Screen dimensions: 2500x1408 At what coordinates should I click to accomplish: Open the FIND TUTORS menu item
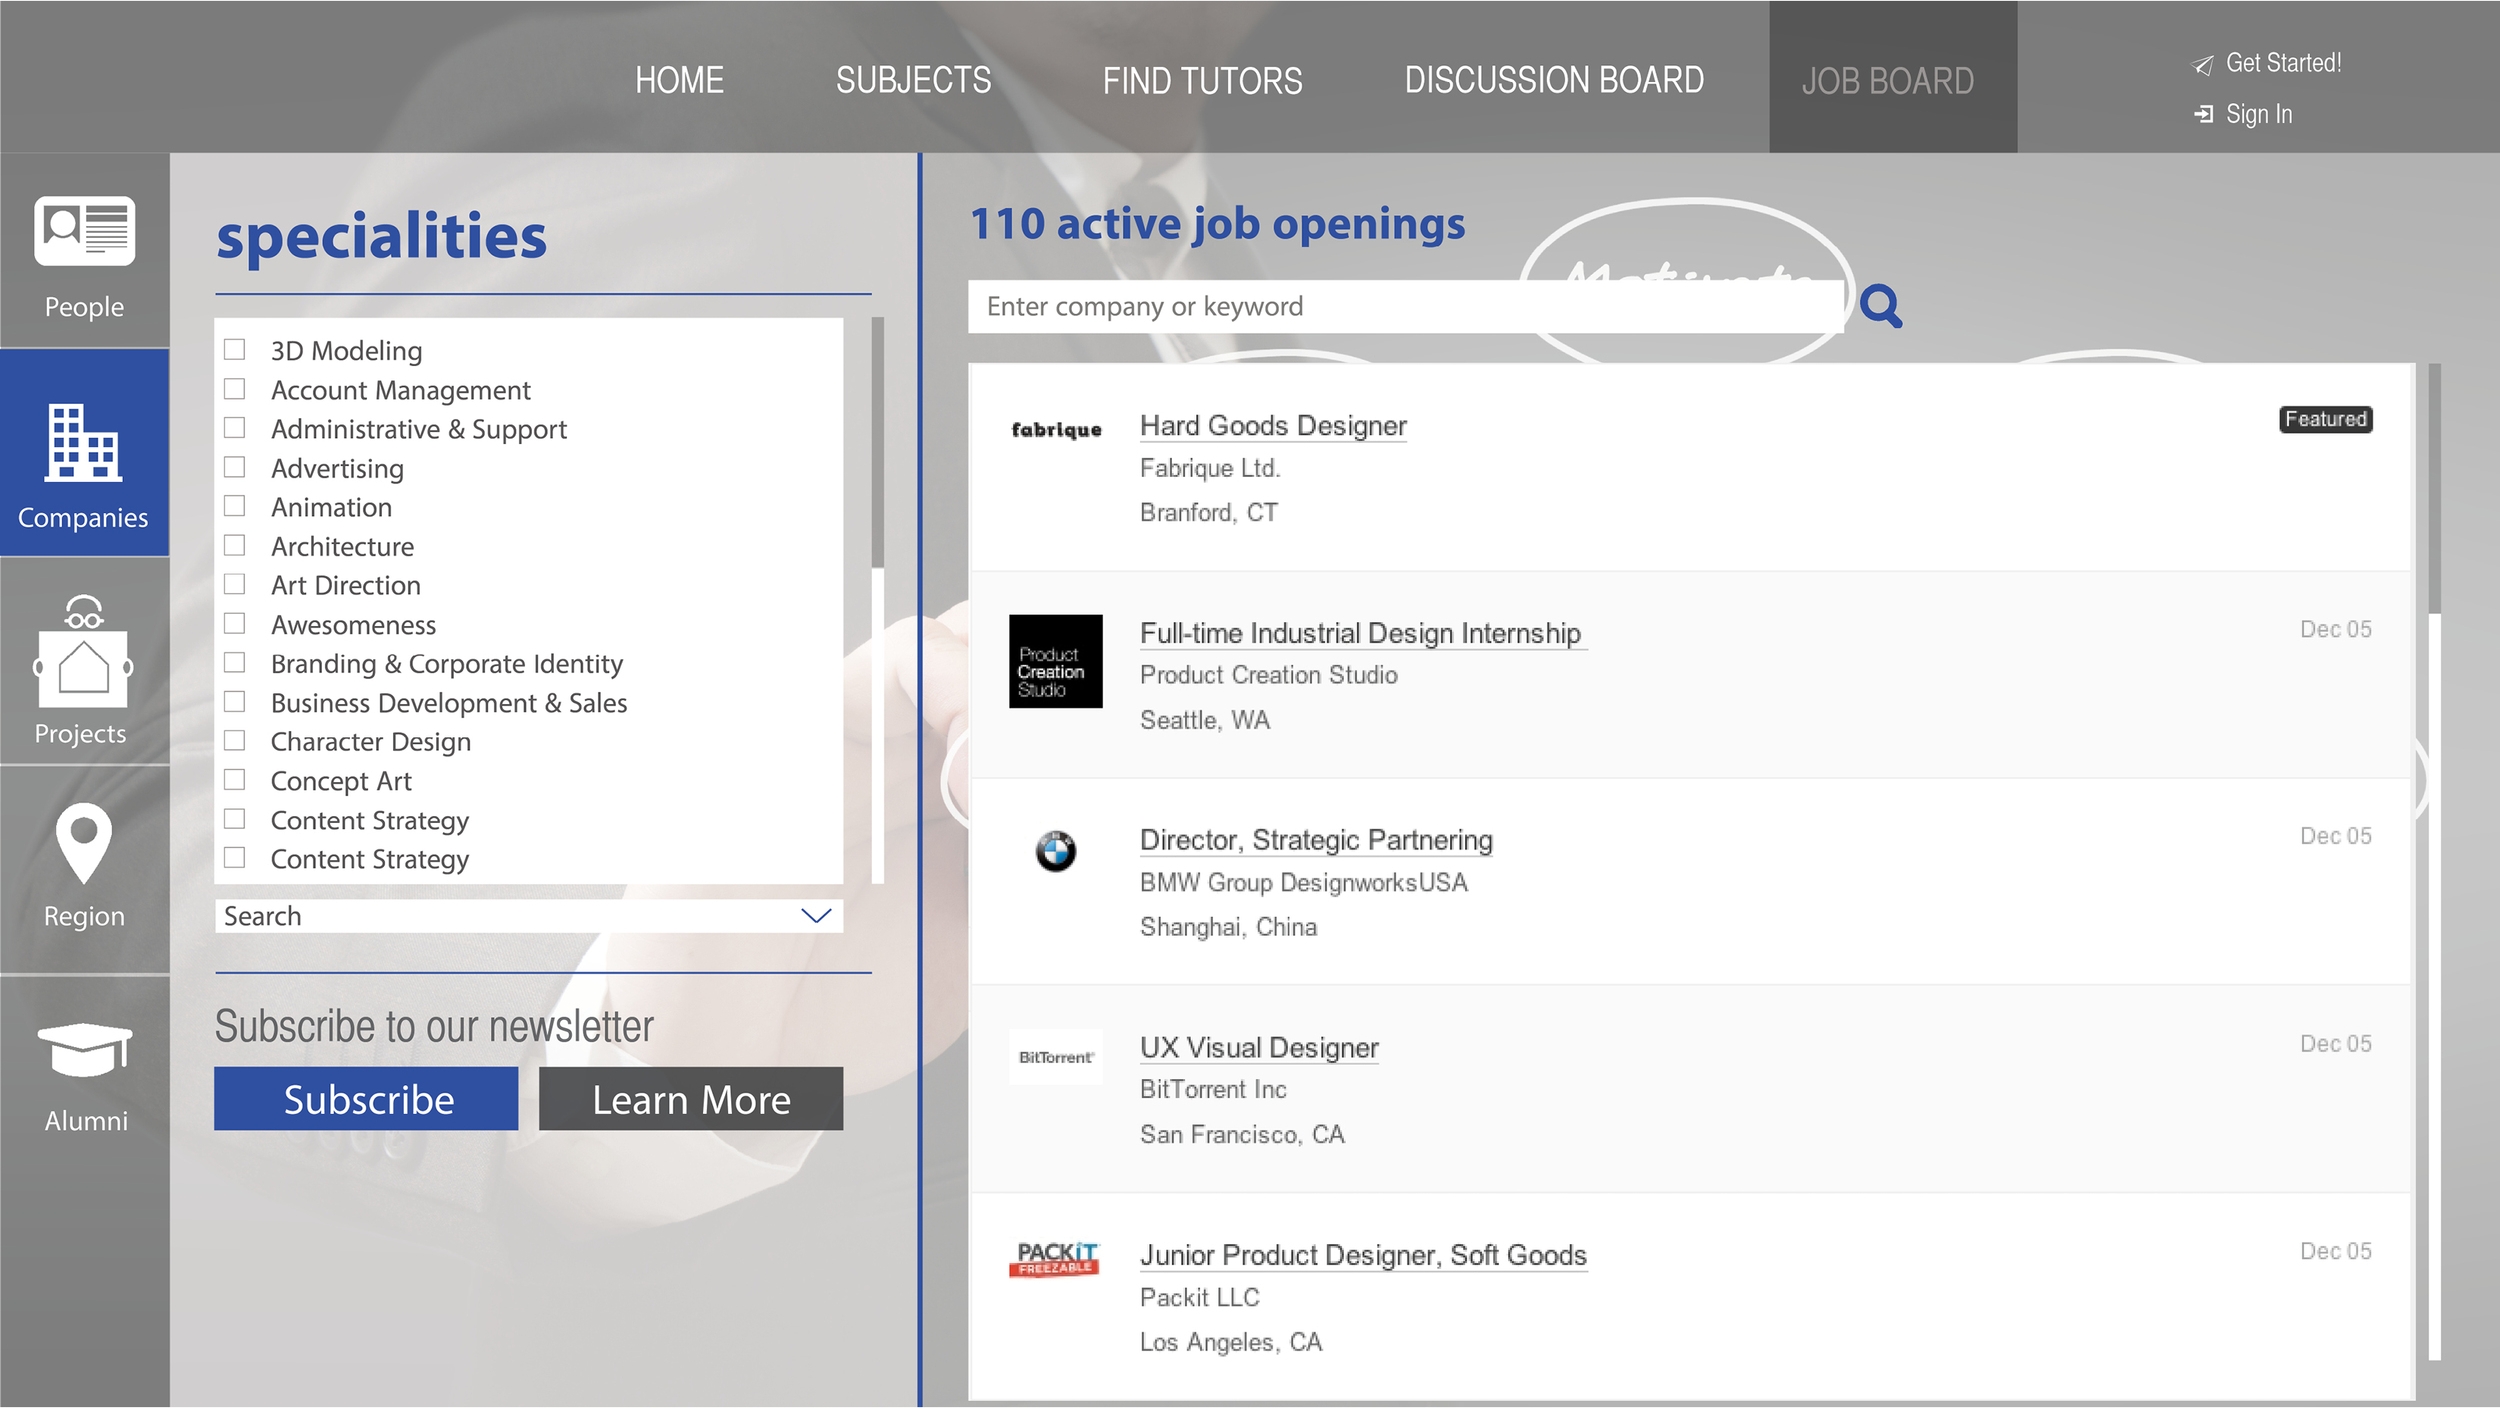1202,80
